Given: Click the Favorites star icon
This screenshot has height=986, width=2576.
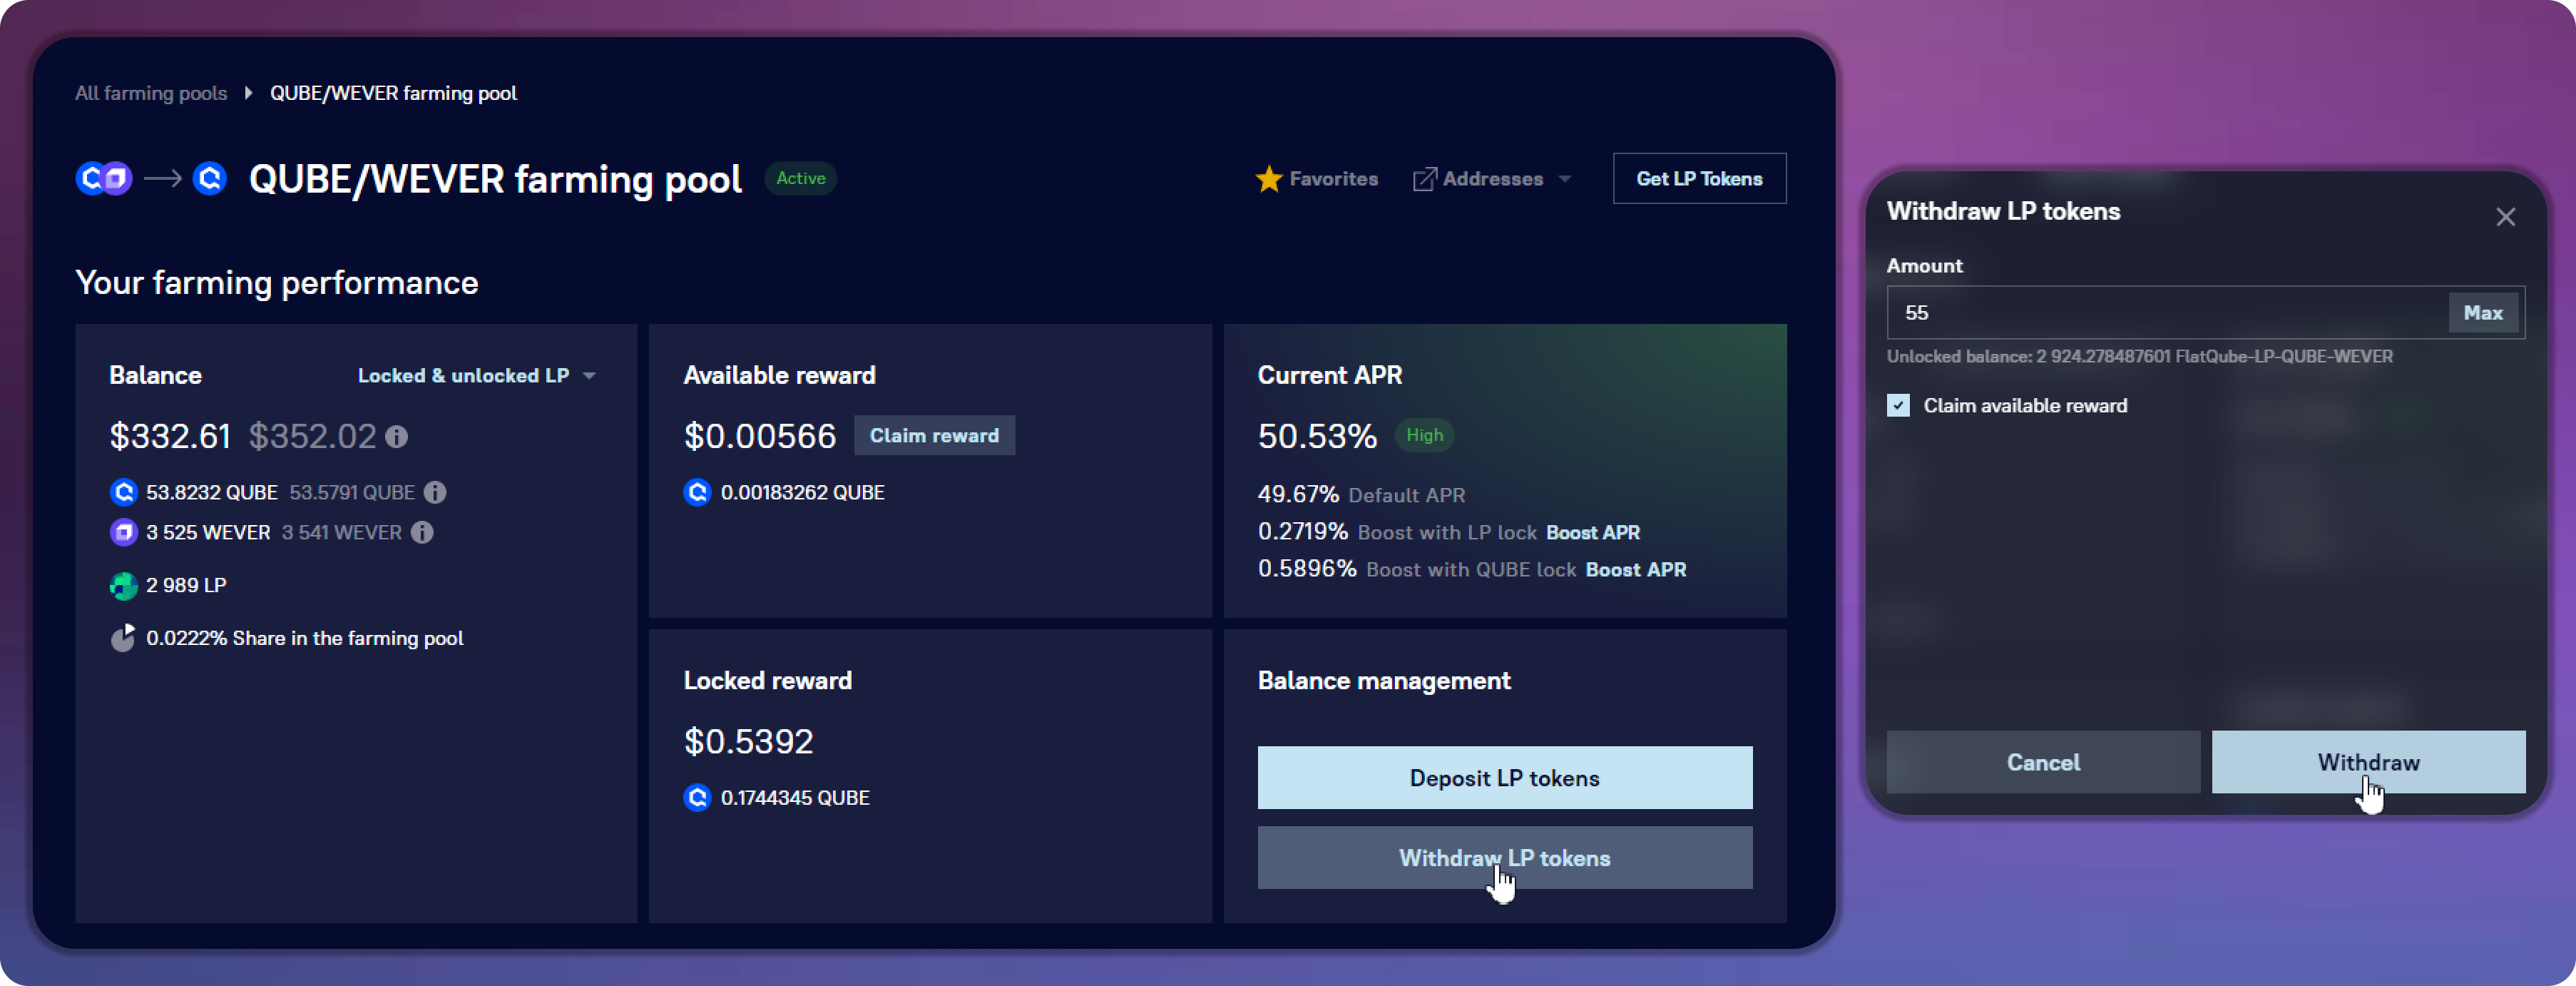Looking at the screenshot, I should (1268, 179).
